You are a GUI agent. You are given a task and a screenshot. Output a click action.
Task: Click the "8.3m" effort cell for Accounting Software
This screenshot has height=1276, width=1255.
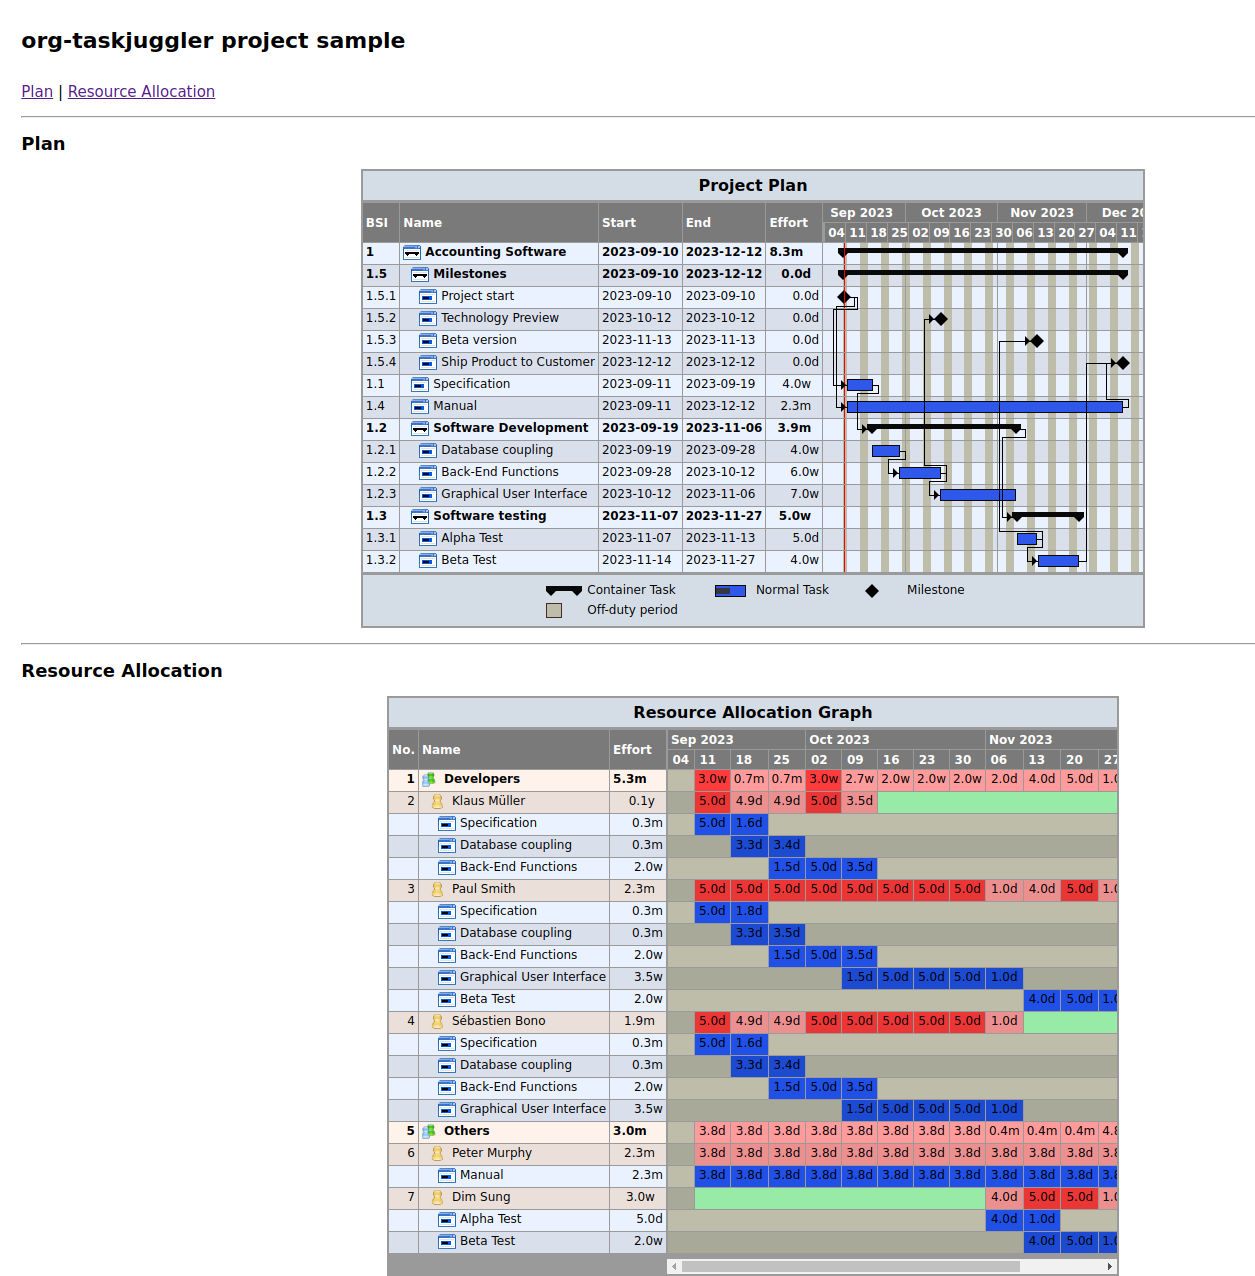point(794,253)
